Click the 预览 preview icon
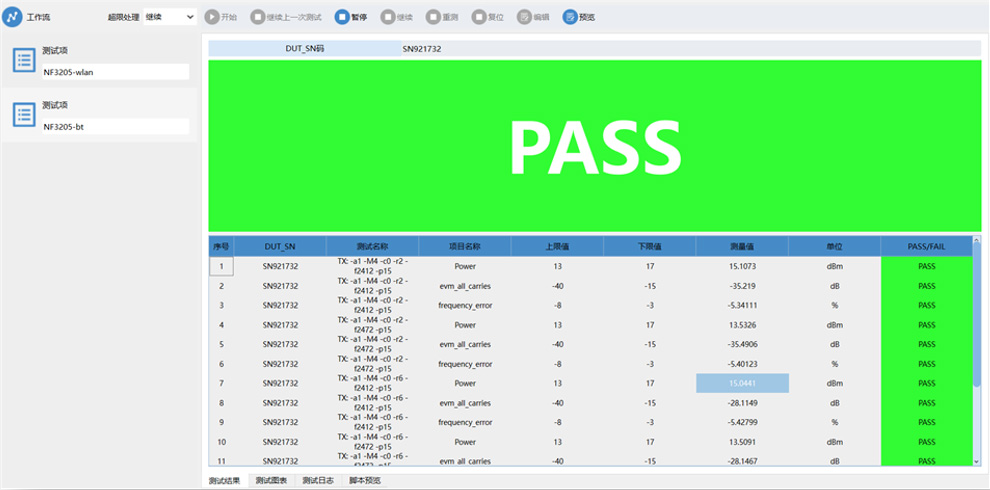The width and height of the screenshot is (990, 490). [x=570, y=17]
